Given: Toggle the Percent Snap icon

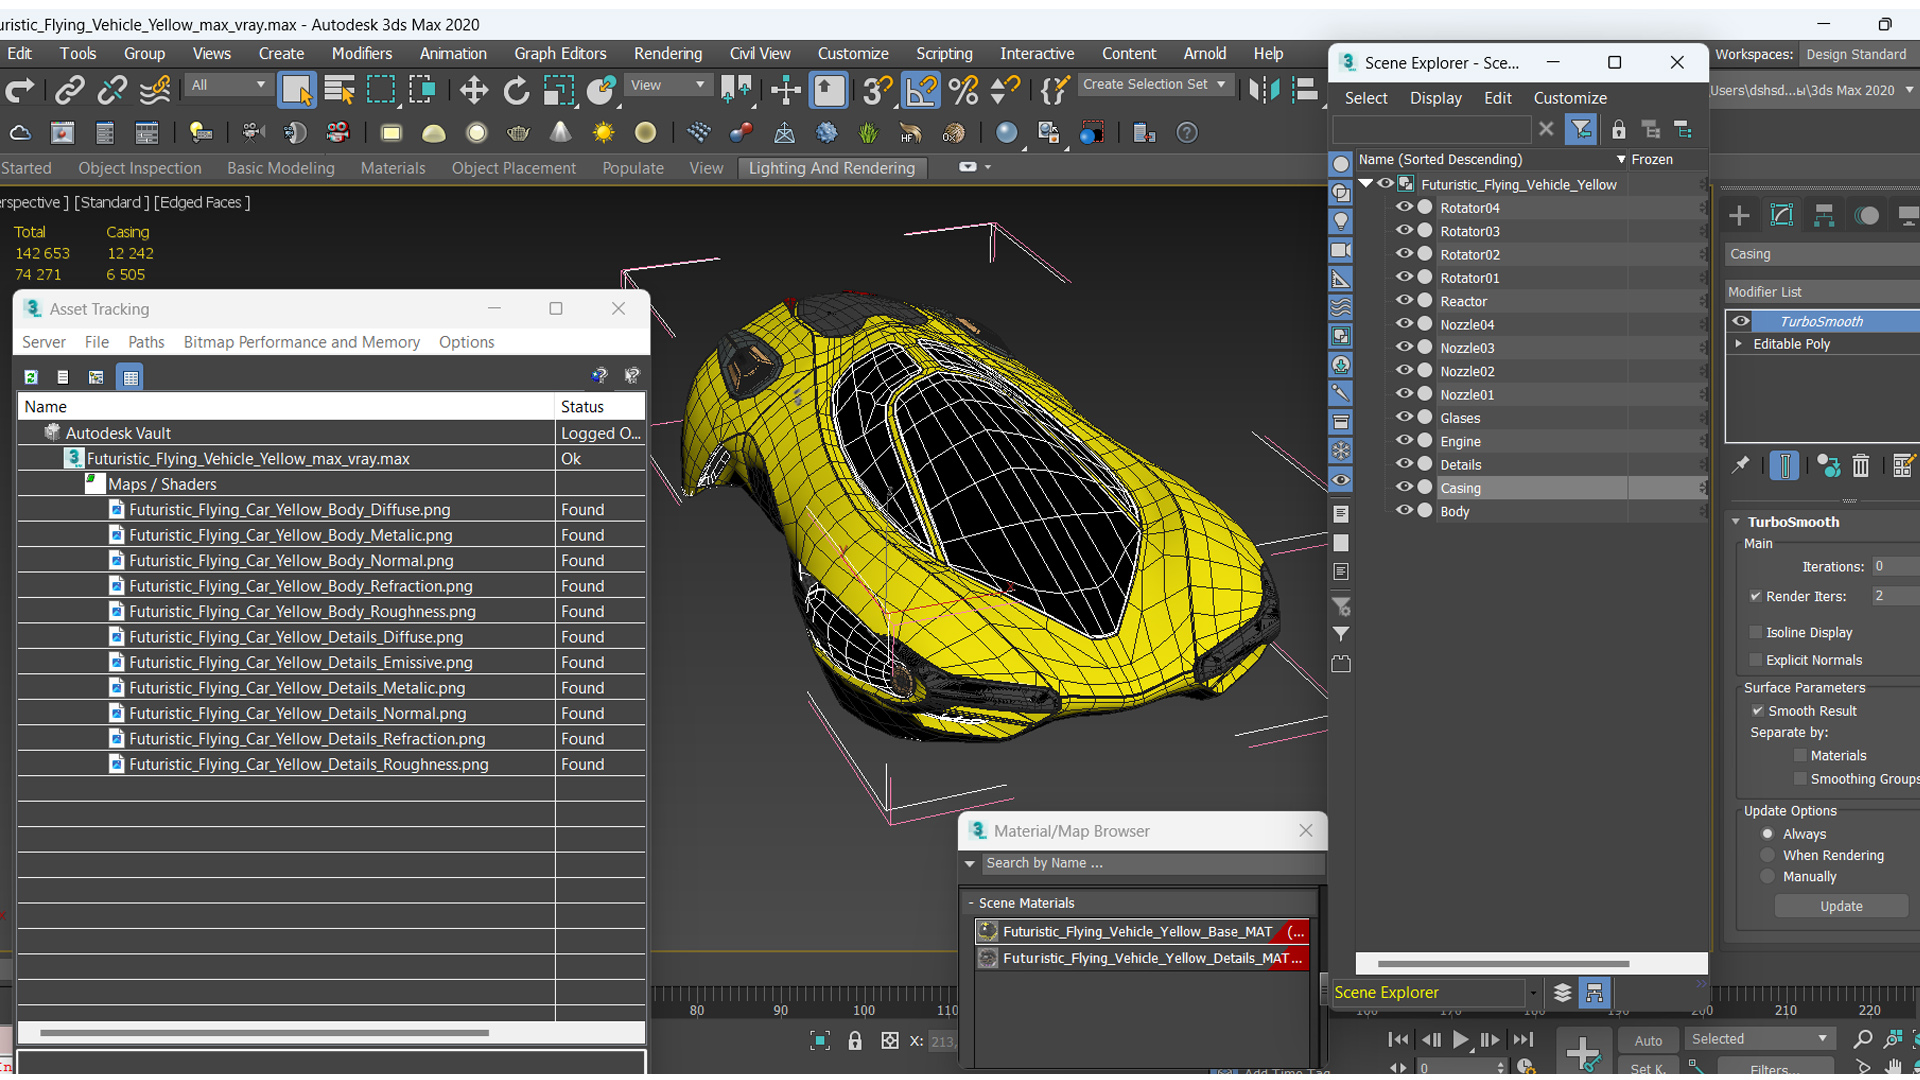Looking at the screenshot, I should tap(963, 91).
